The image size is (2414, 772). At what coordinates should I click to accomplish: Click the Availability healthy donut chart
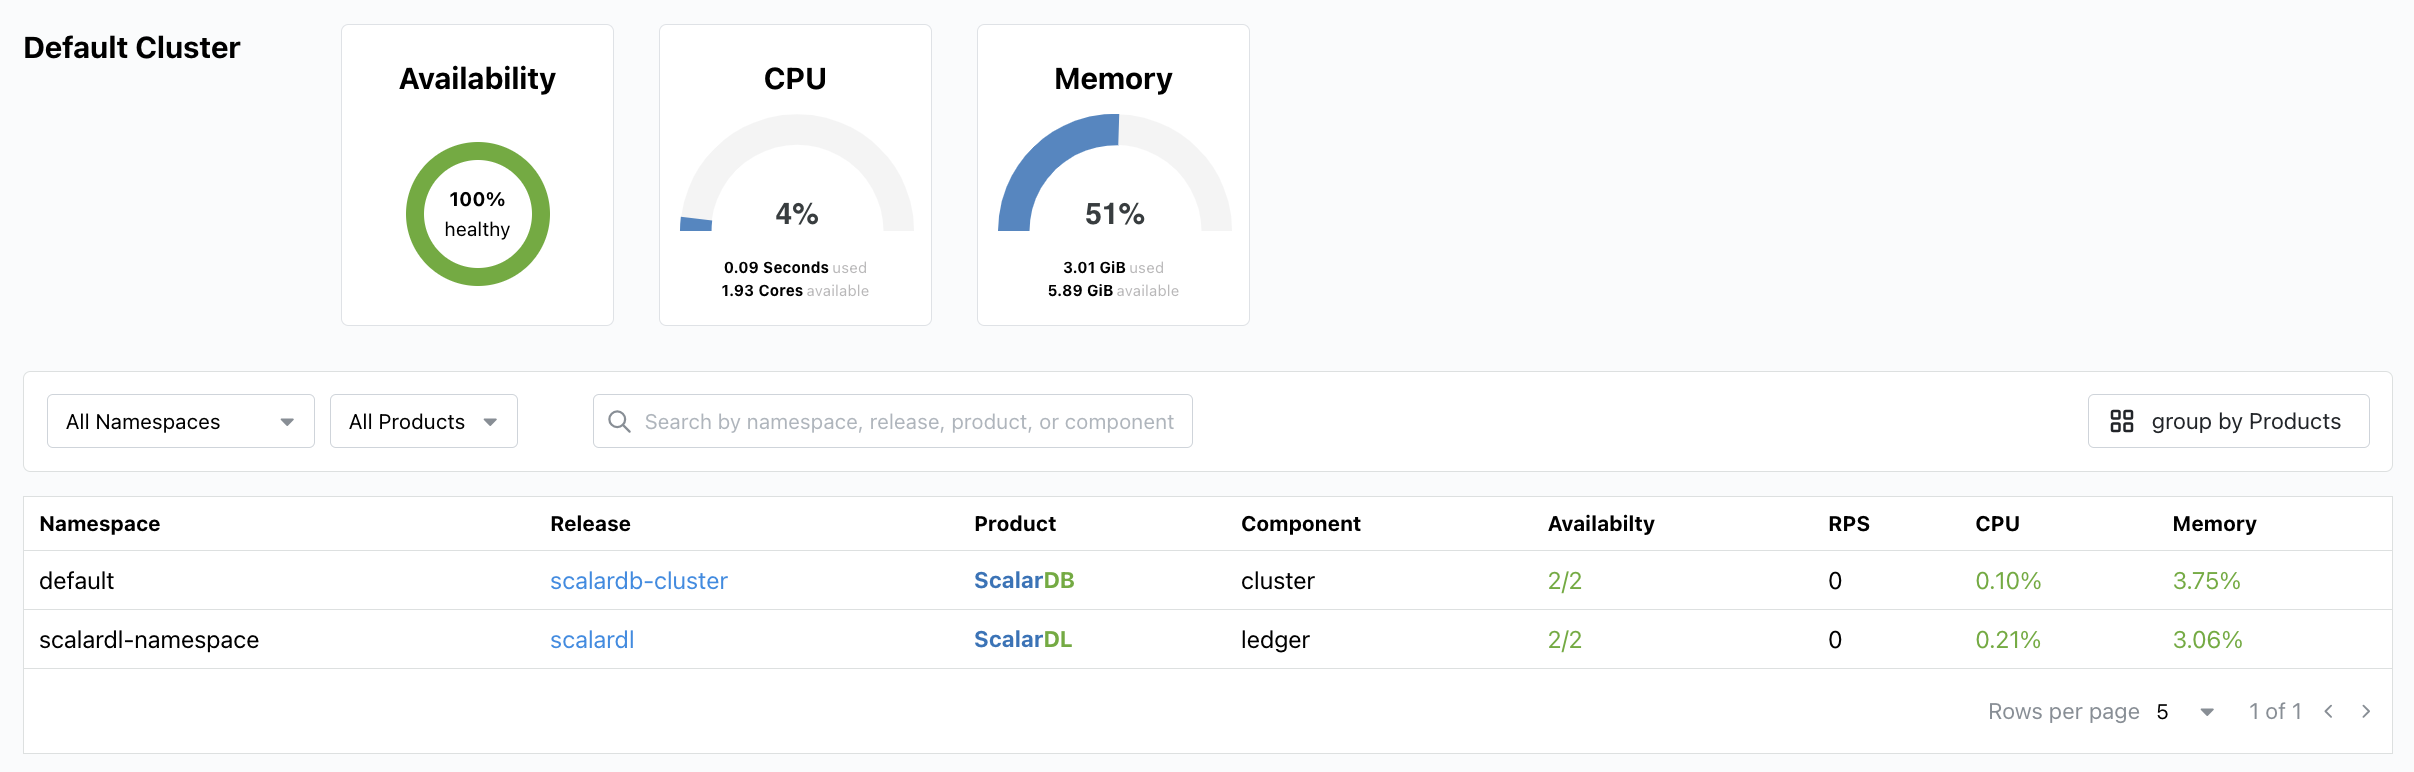tap(477, 214)
